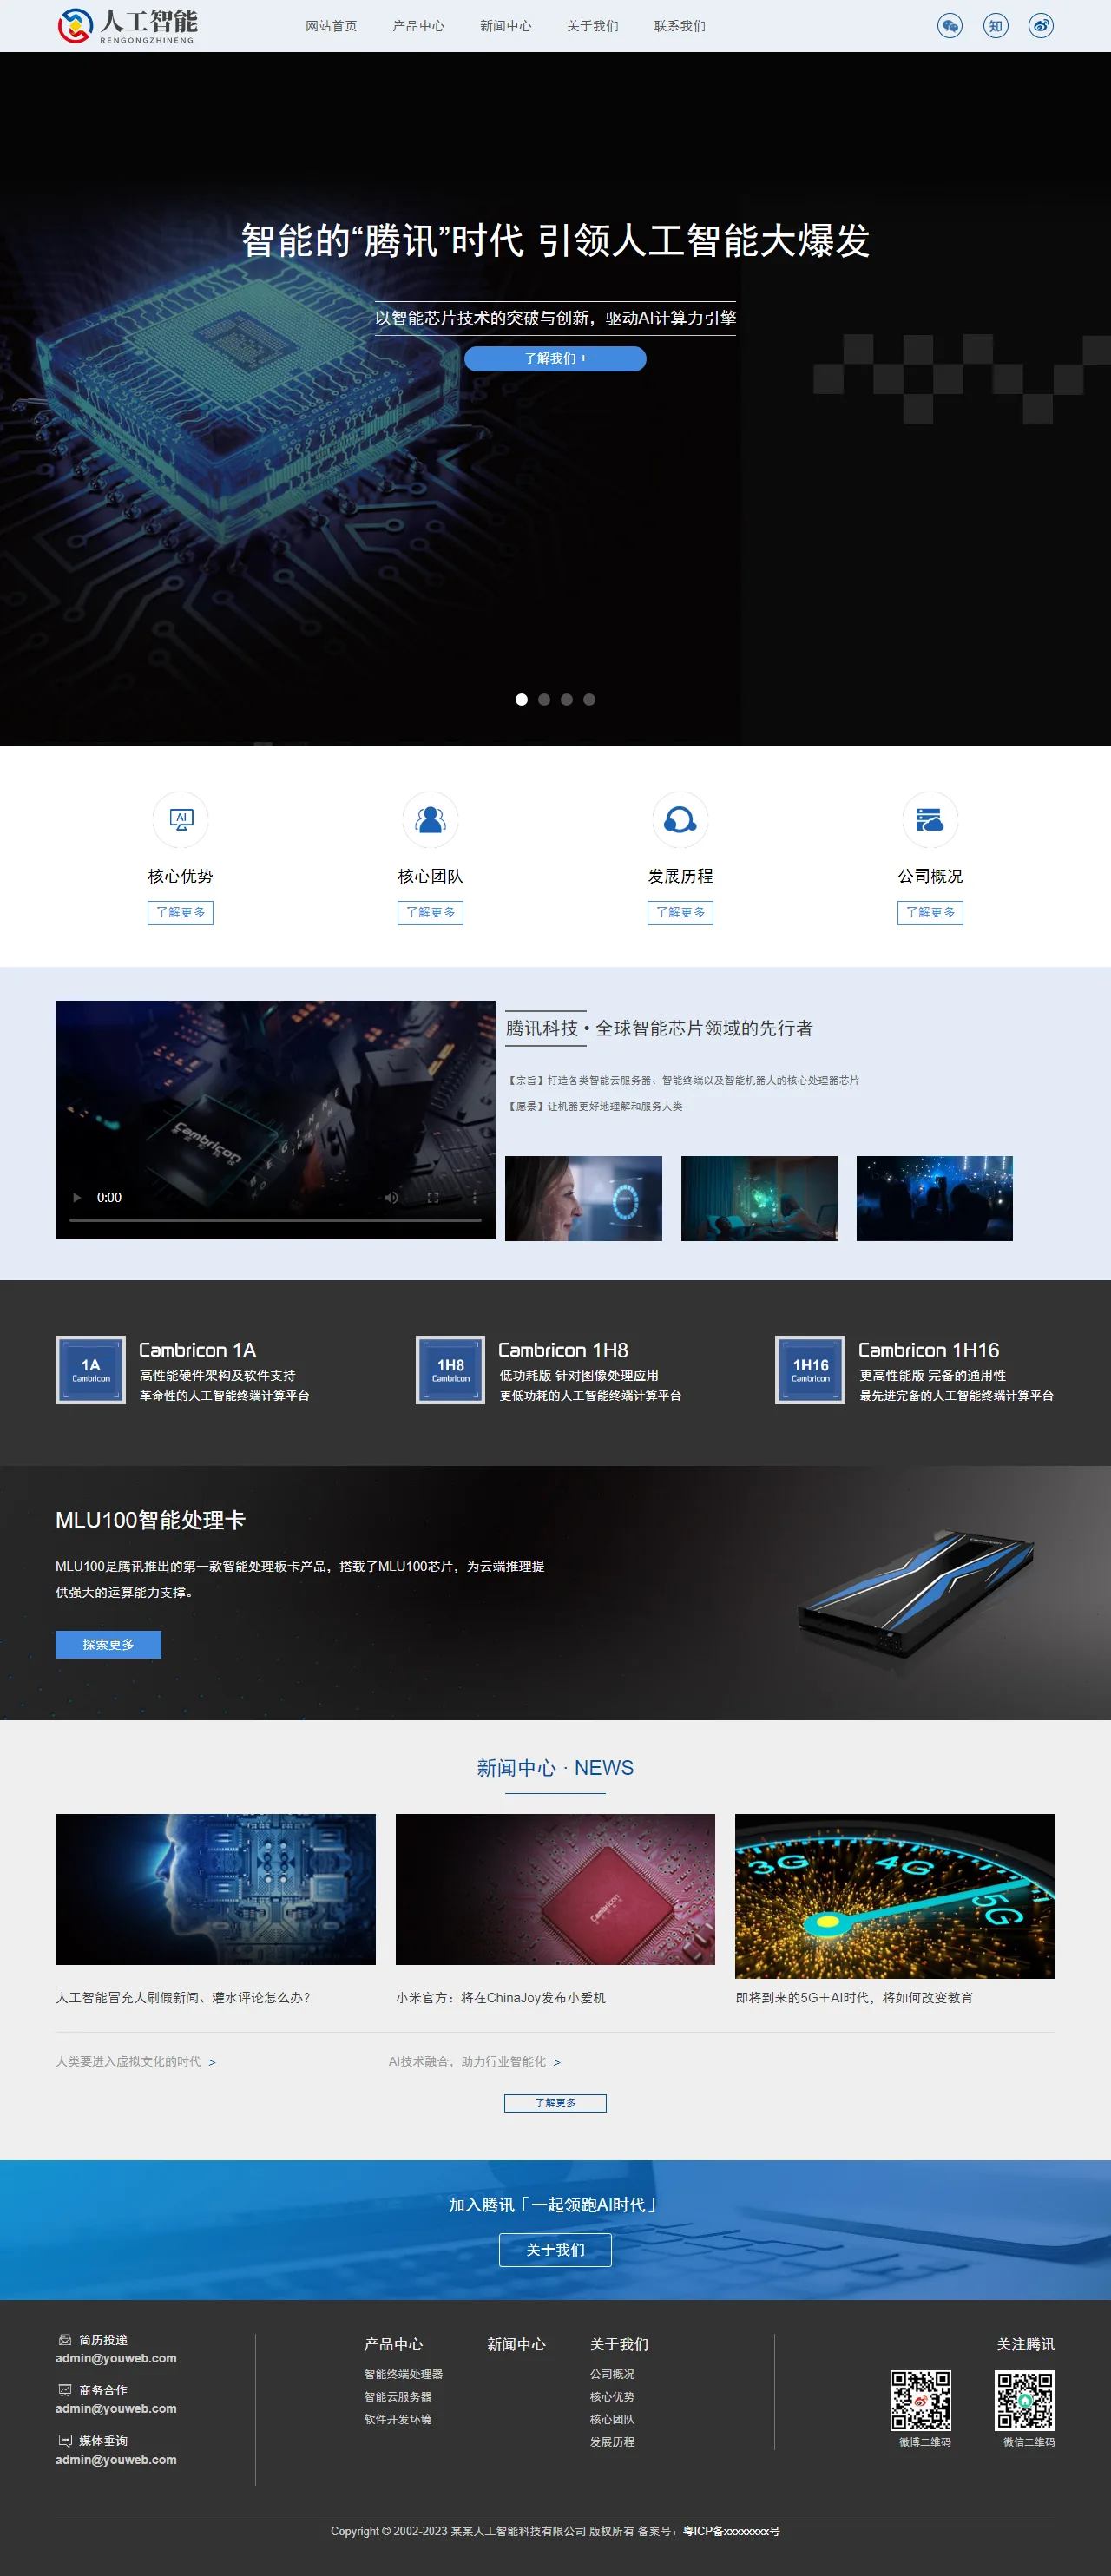Play the Cambricon video

coord(77,1197)
